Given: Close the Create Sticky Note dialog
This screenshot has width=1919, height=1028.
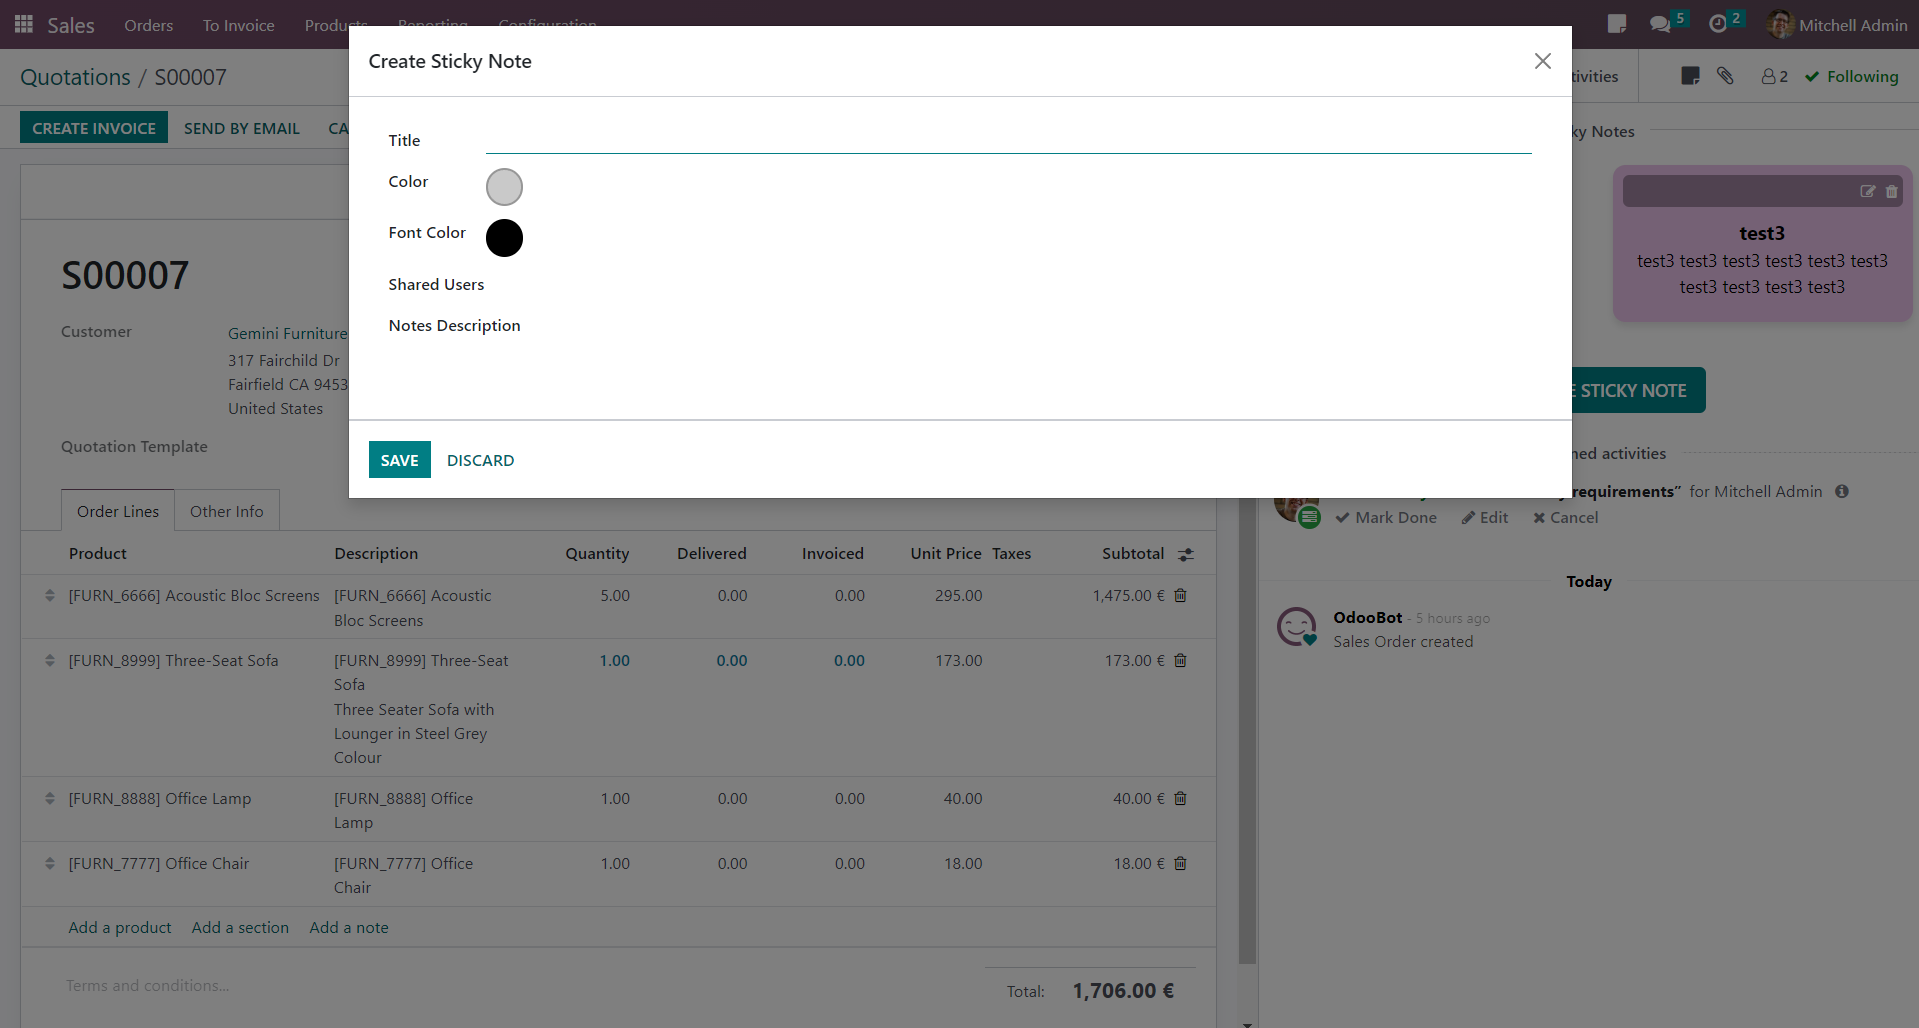Looking at the screenshot, I should click(x=1543, y=61).
